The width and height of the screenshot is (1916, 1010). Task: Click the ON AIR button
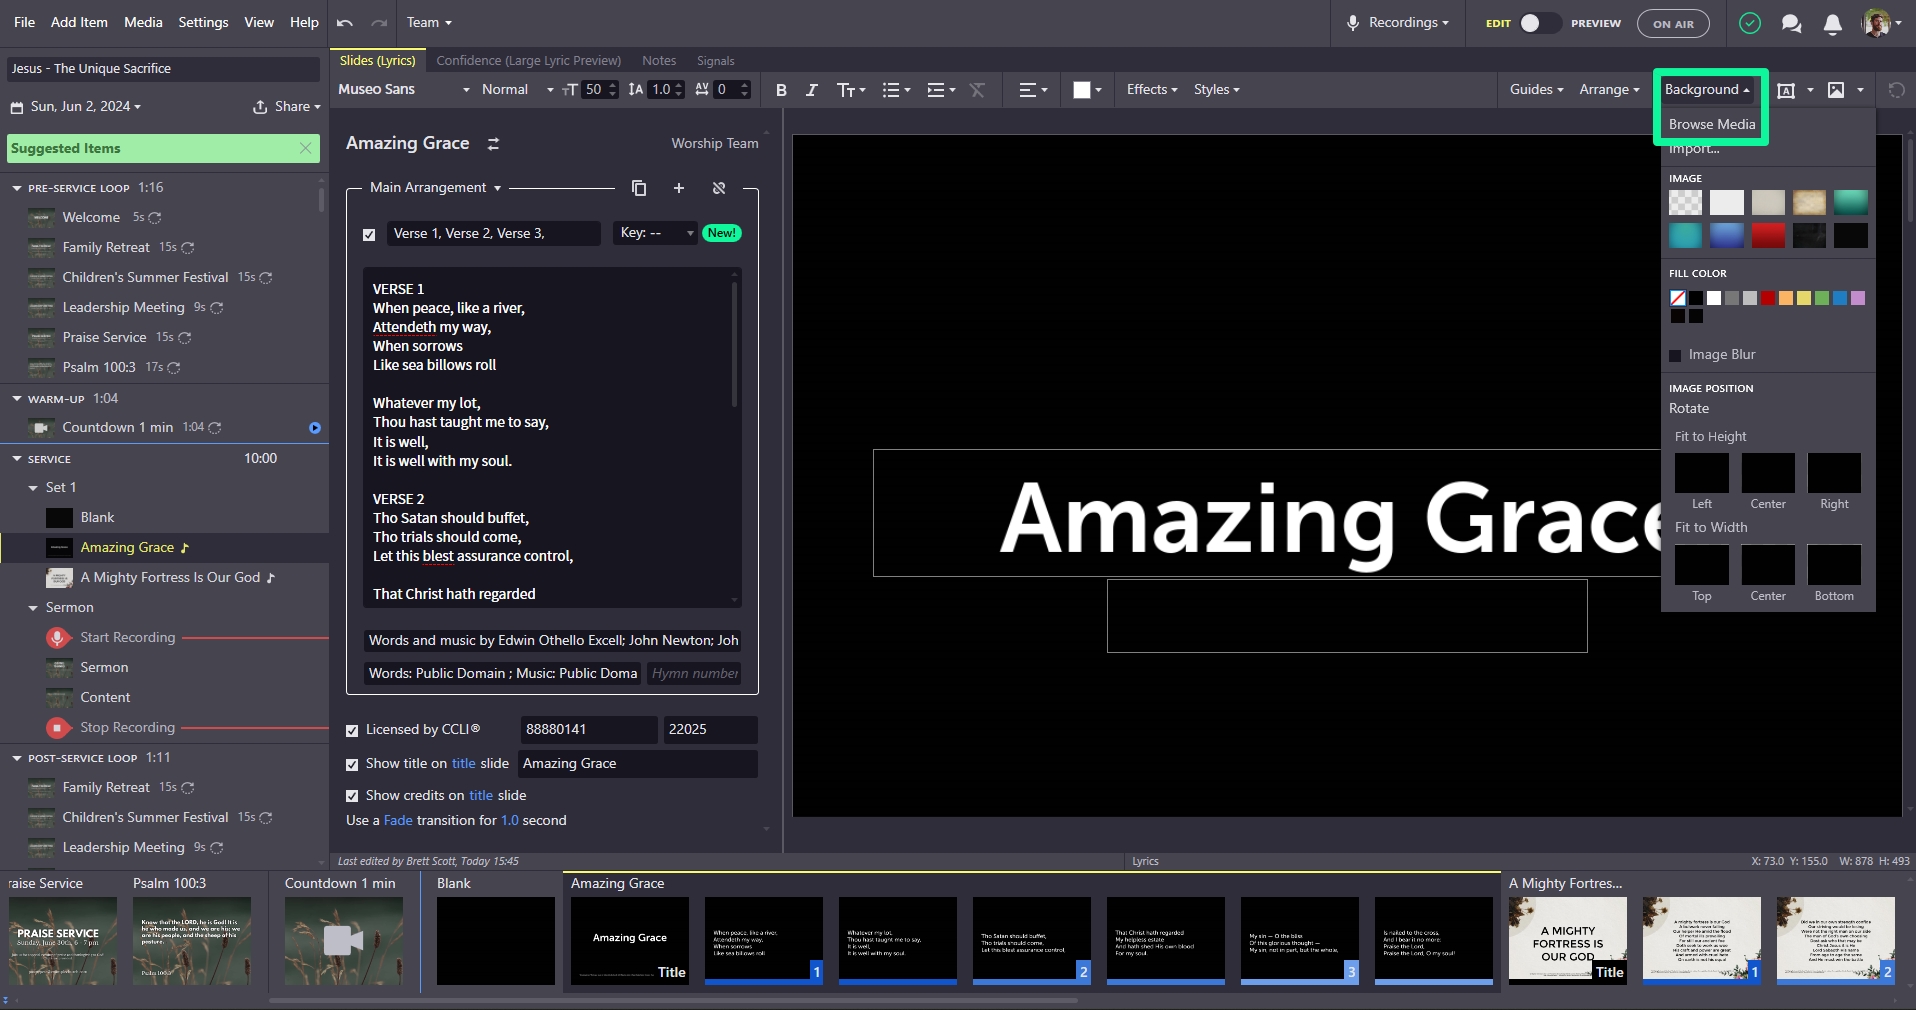(x=1672, y=24)
